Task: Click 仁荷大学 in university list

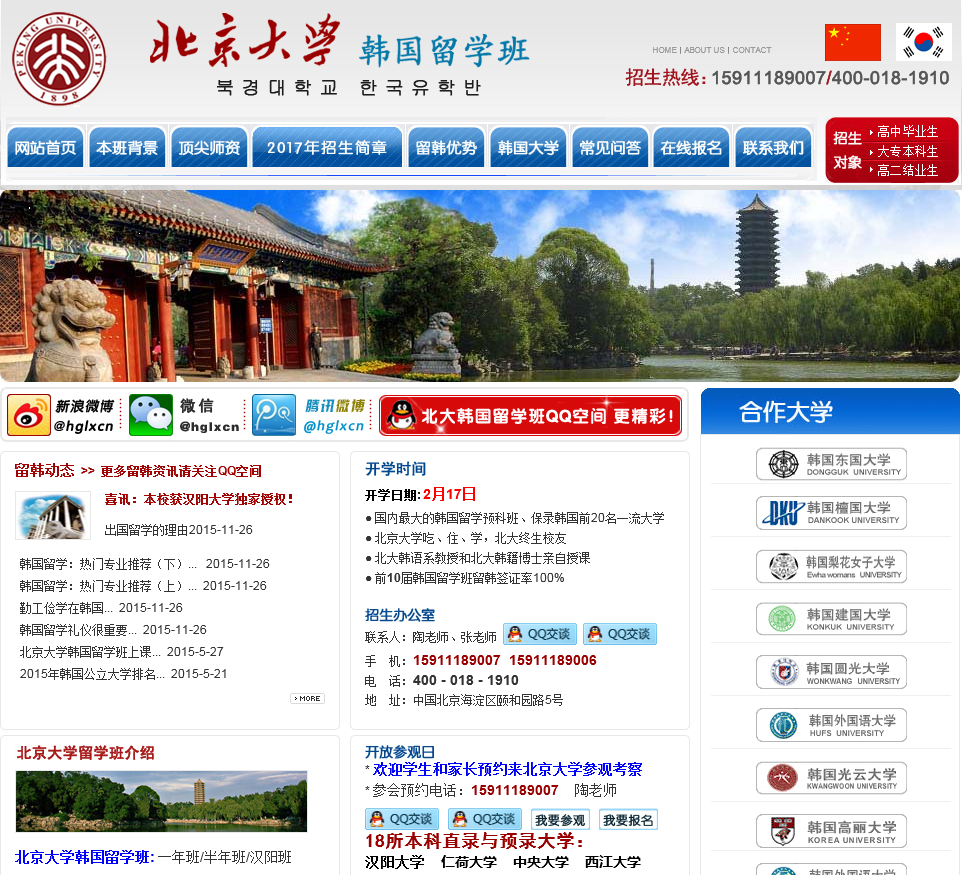Action: (x=469, y=862)
